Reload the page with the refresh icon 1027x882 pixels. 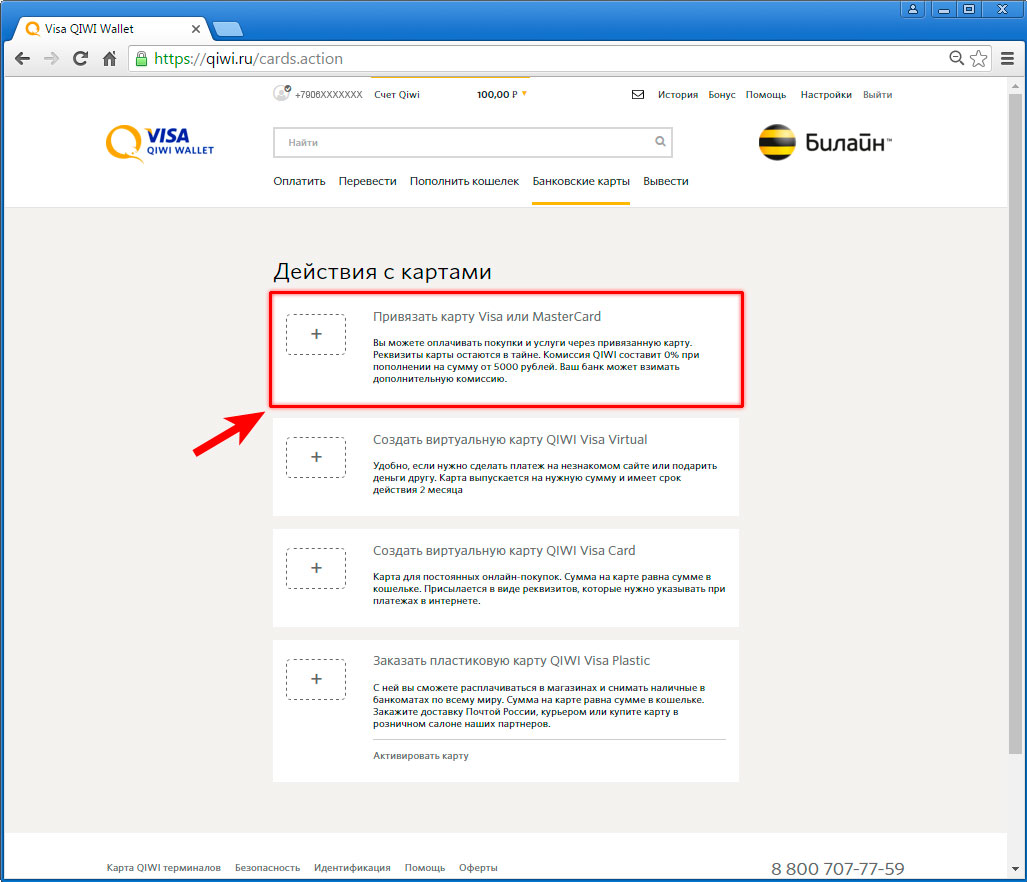(x=81, y=59)
